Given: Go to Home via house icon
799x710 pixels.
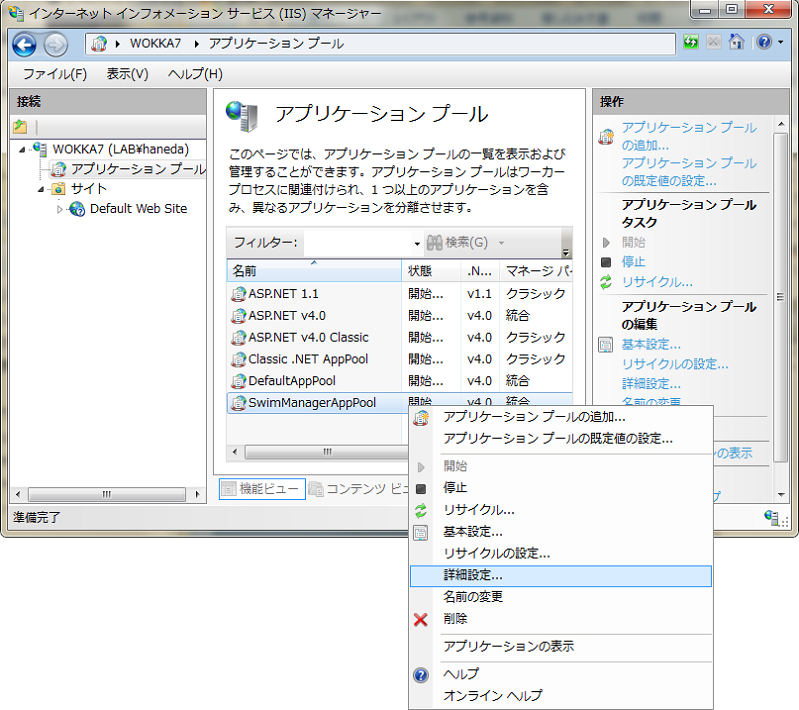Looking at the screenshot, I should (x=736, y=42).
